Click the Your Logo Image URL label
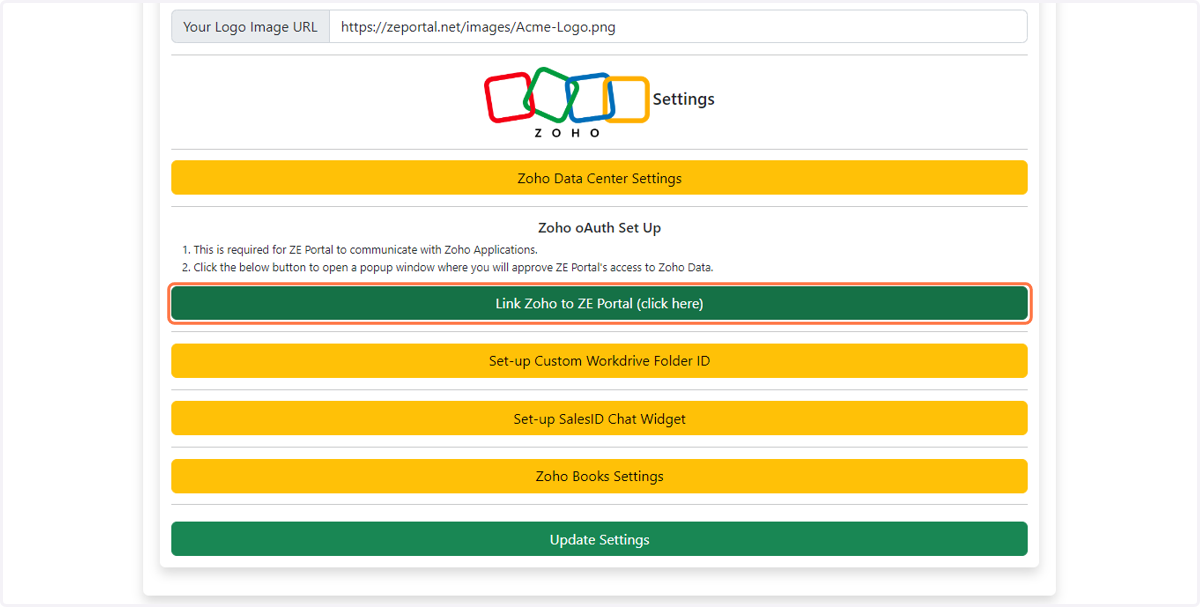1200x607 pixels. pos(250,27)
